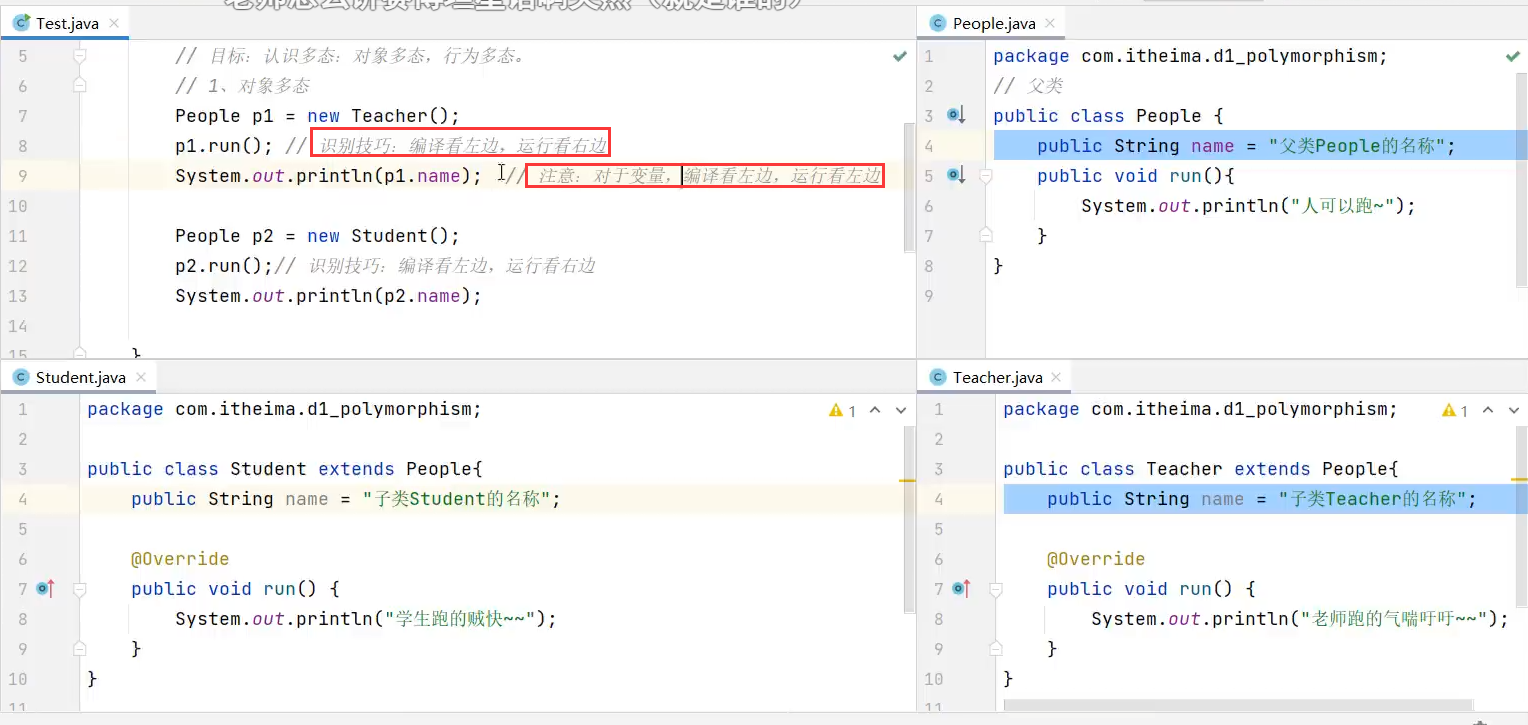Click the overrides gutter icon in Student.java line 7
This screenshot has height=725, width=1528.
[x=44, y=589]
